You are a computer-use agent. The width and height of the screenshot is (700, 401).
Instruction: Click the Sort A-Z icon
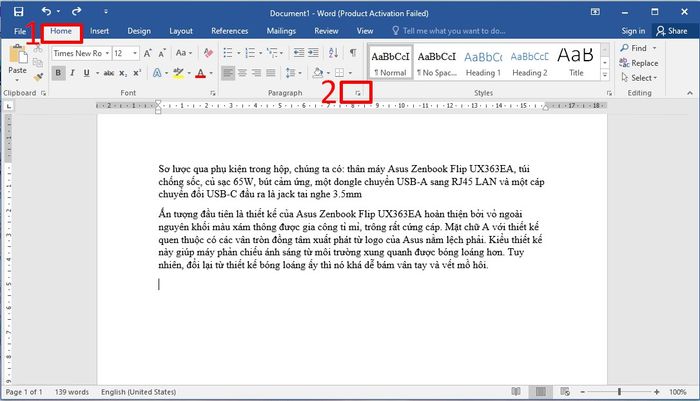[x=333, y=53]
